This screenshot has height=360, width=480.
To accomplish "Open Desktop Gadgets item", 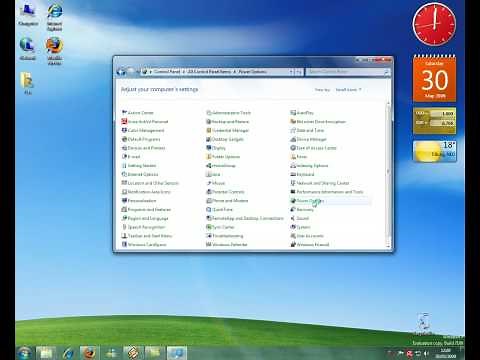I will tap(225, 139).
